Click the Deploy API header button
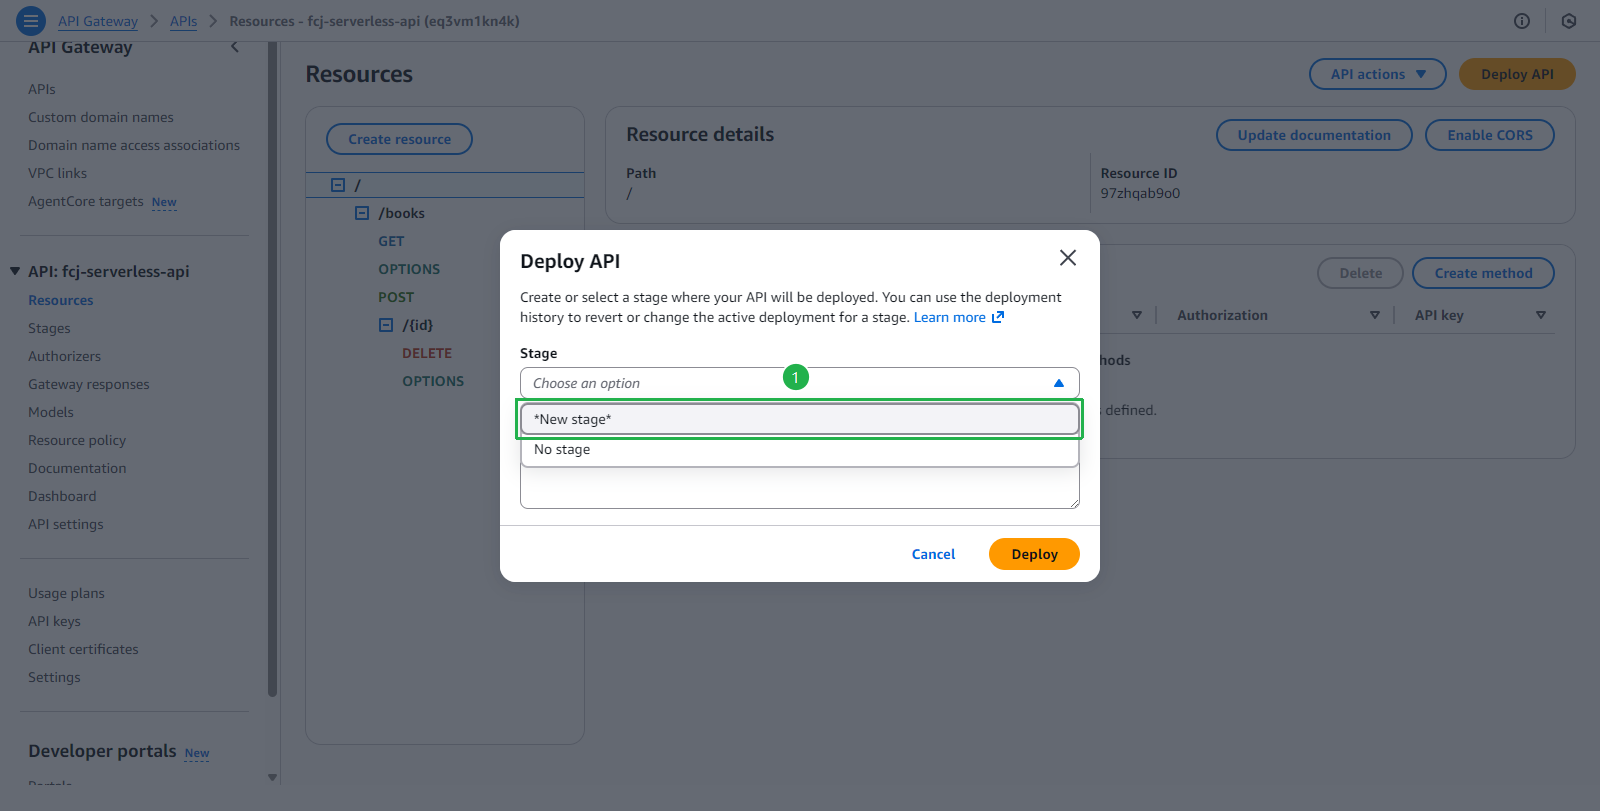1600x811 pixels. [1517, 74]
